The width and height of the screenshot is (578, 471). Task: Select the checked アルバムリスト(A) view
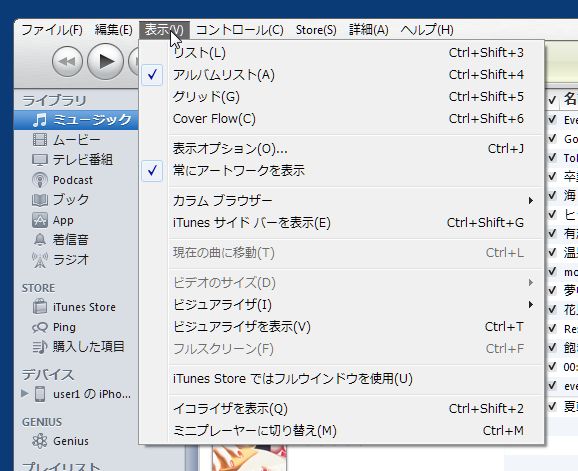[x=341, y=75]
